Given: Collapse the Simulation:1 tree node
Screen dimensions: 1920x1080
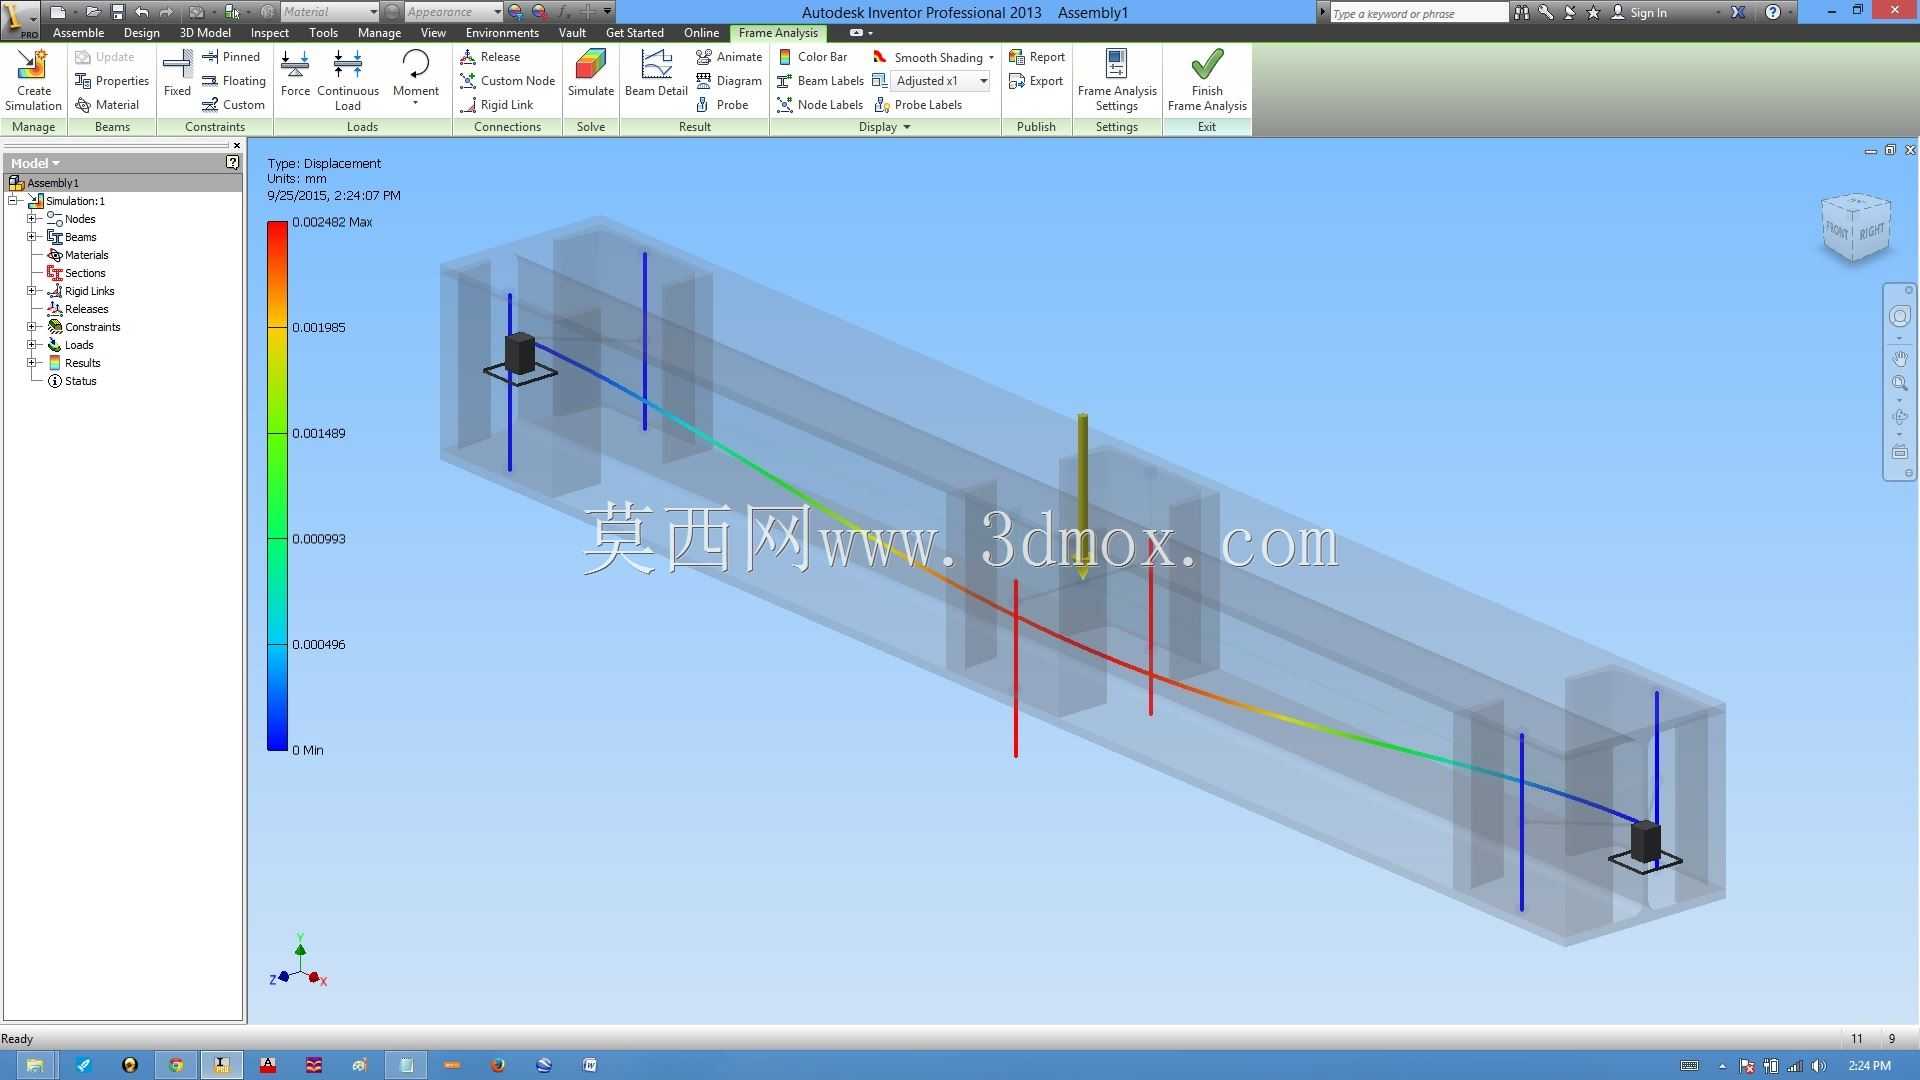Looking at the screenshot, I should pyautogui.click(x=13, y=201).
